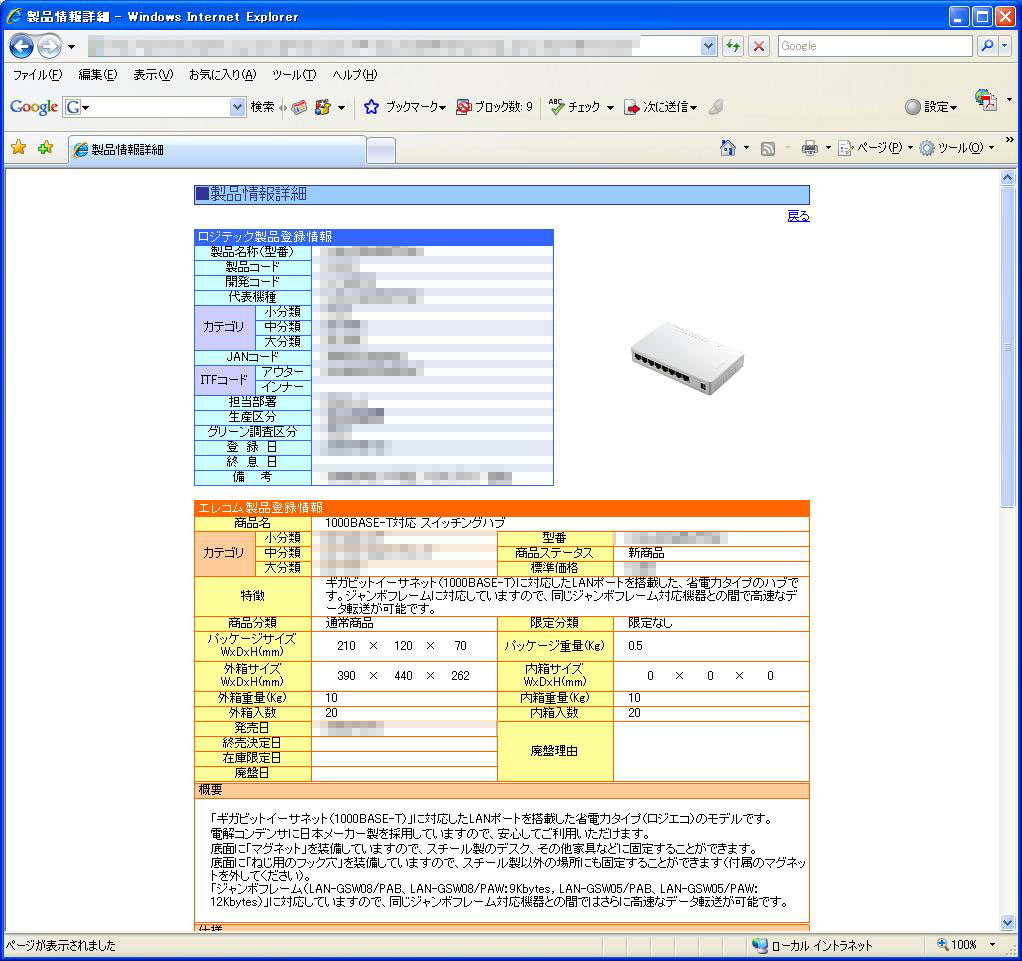Click the RSS feeds icon
The image size is (1022, 961).
coord(768,149)
